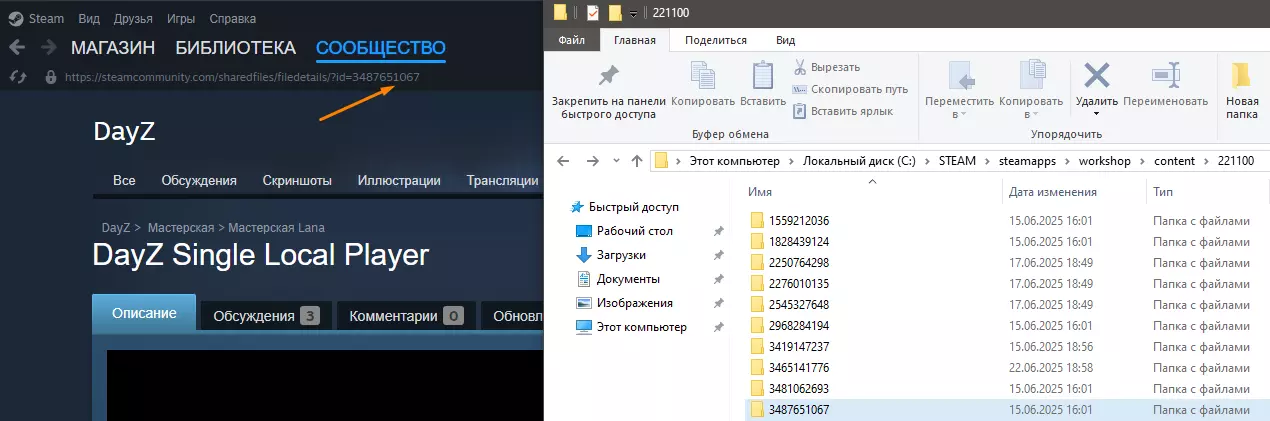Select the СООБЩЕСТВО section in Steam
1270x421 pixels.
381,48
